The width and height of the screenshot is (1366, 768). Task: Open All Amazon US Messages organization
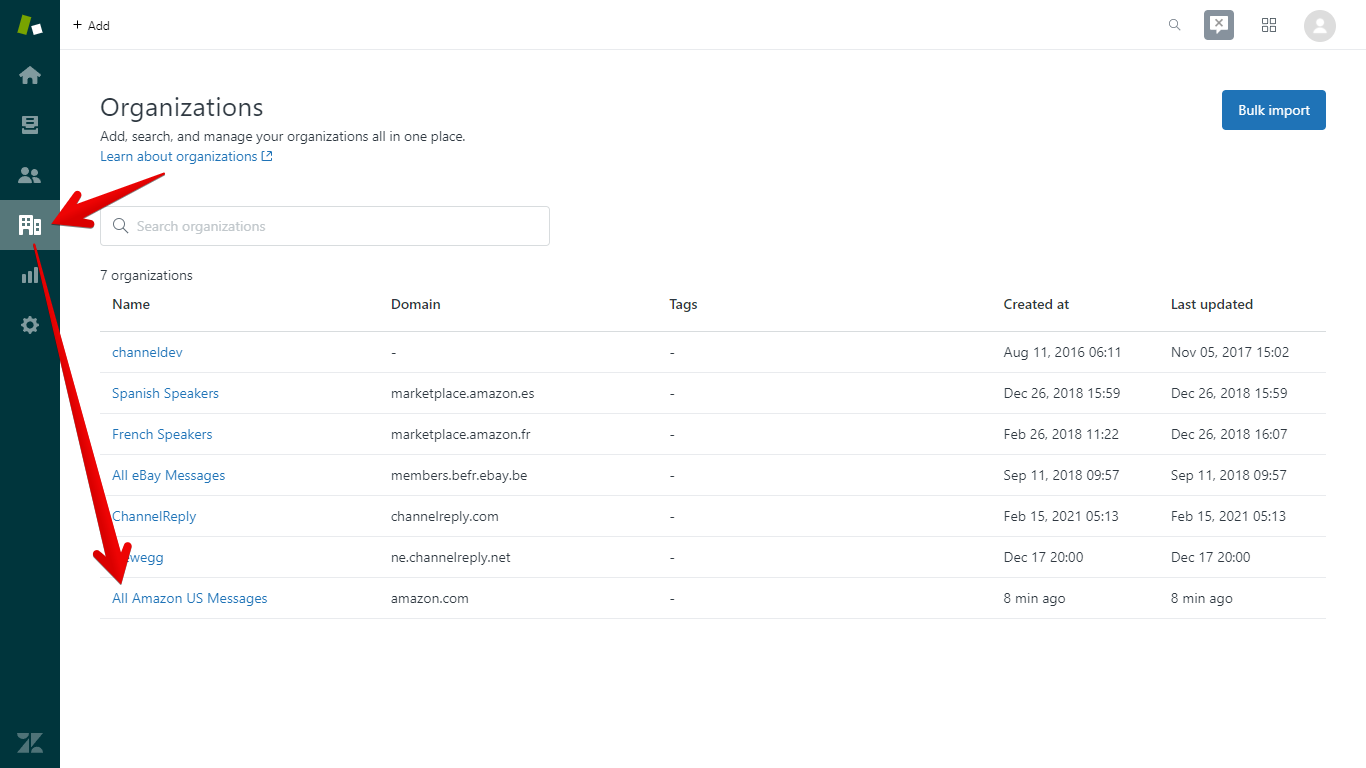coord(190,598)
